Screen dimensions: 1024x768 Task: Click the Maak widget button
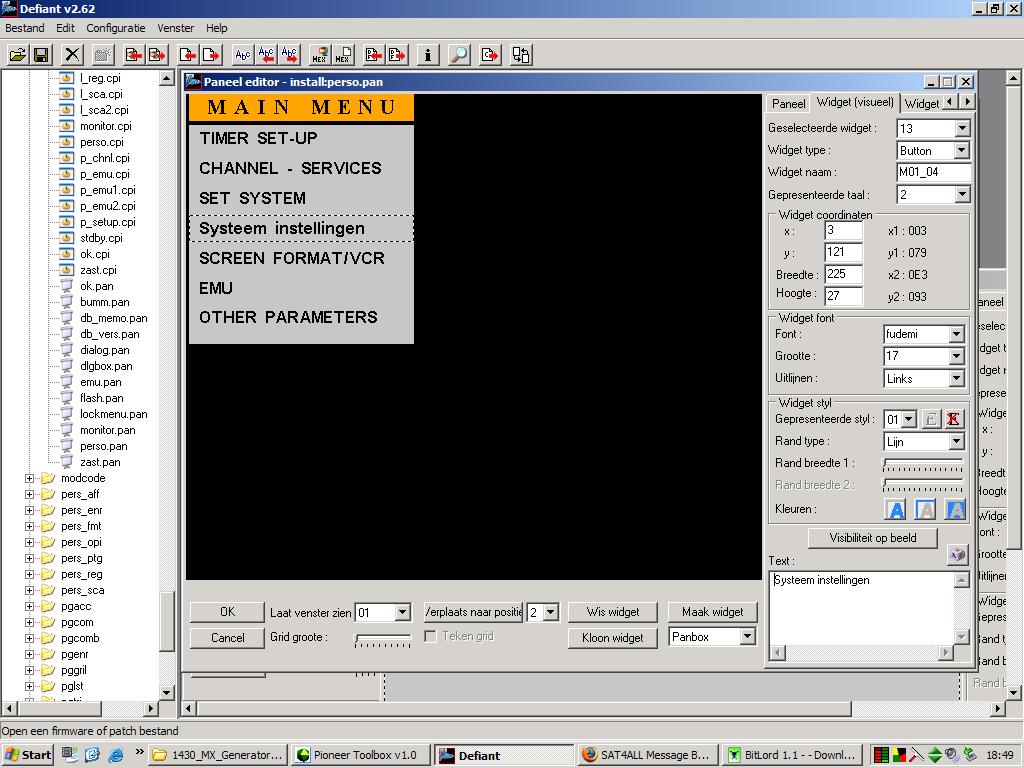(x=712, y=612)
